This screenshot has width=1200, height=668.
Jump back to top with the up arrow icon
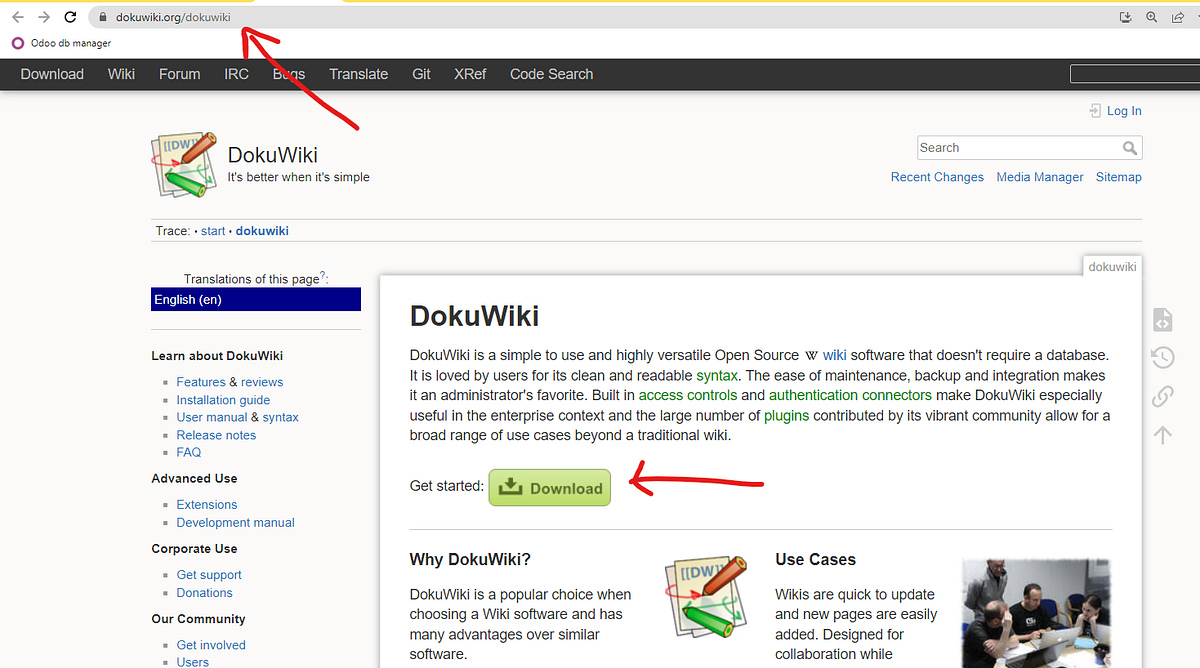pyautogui.click(x=1162, y=435)
